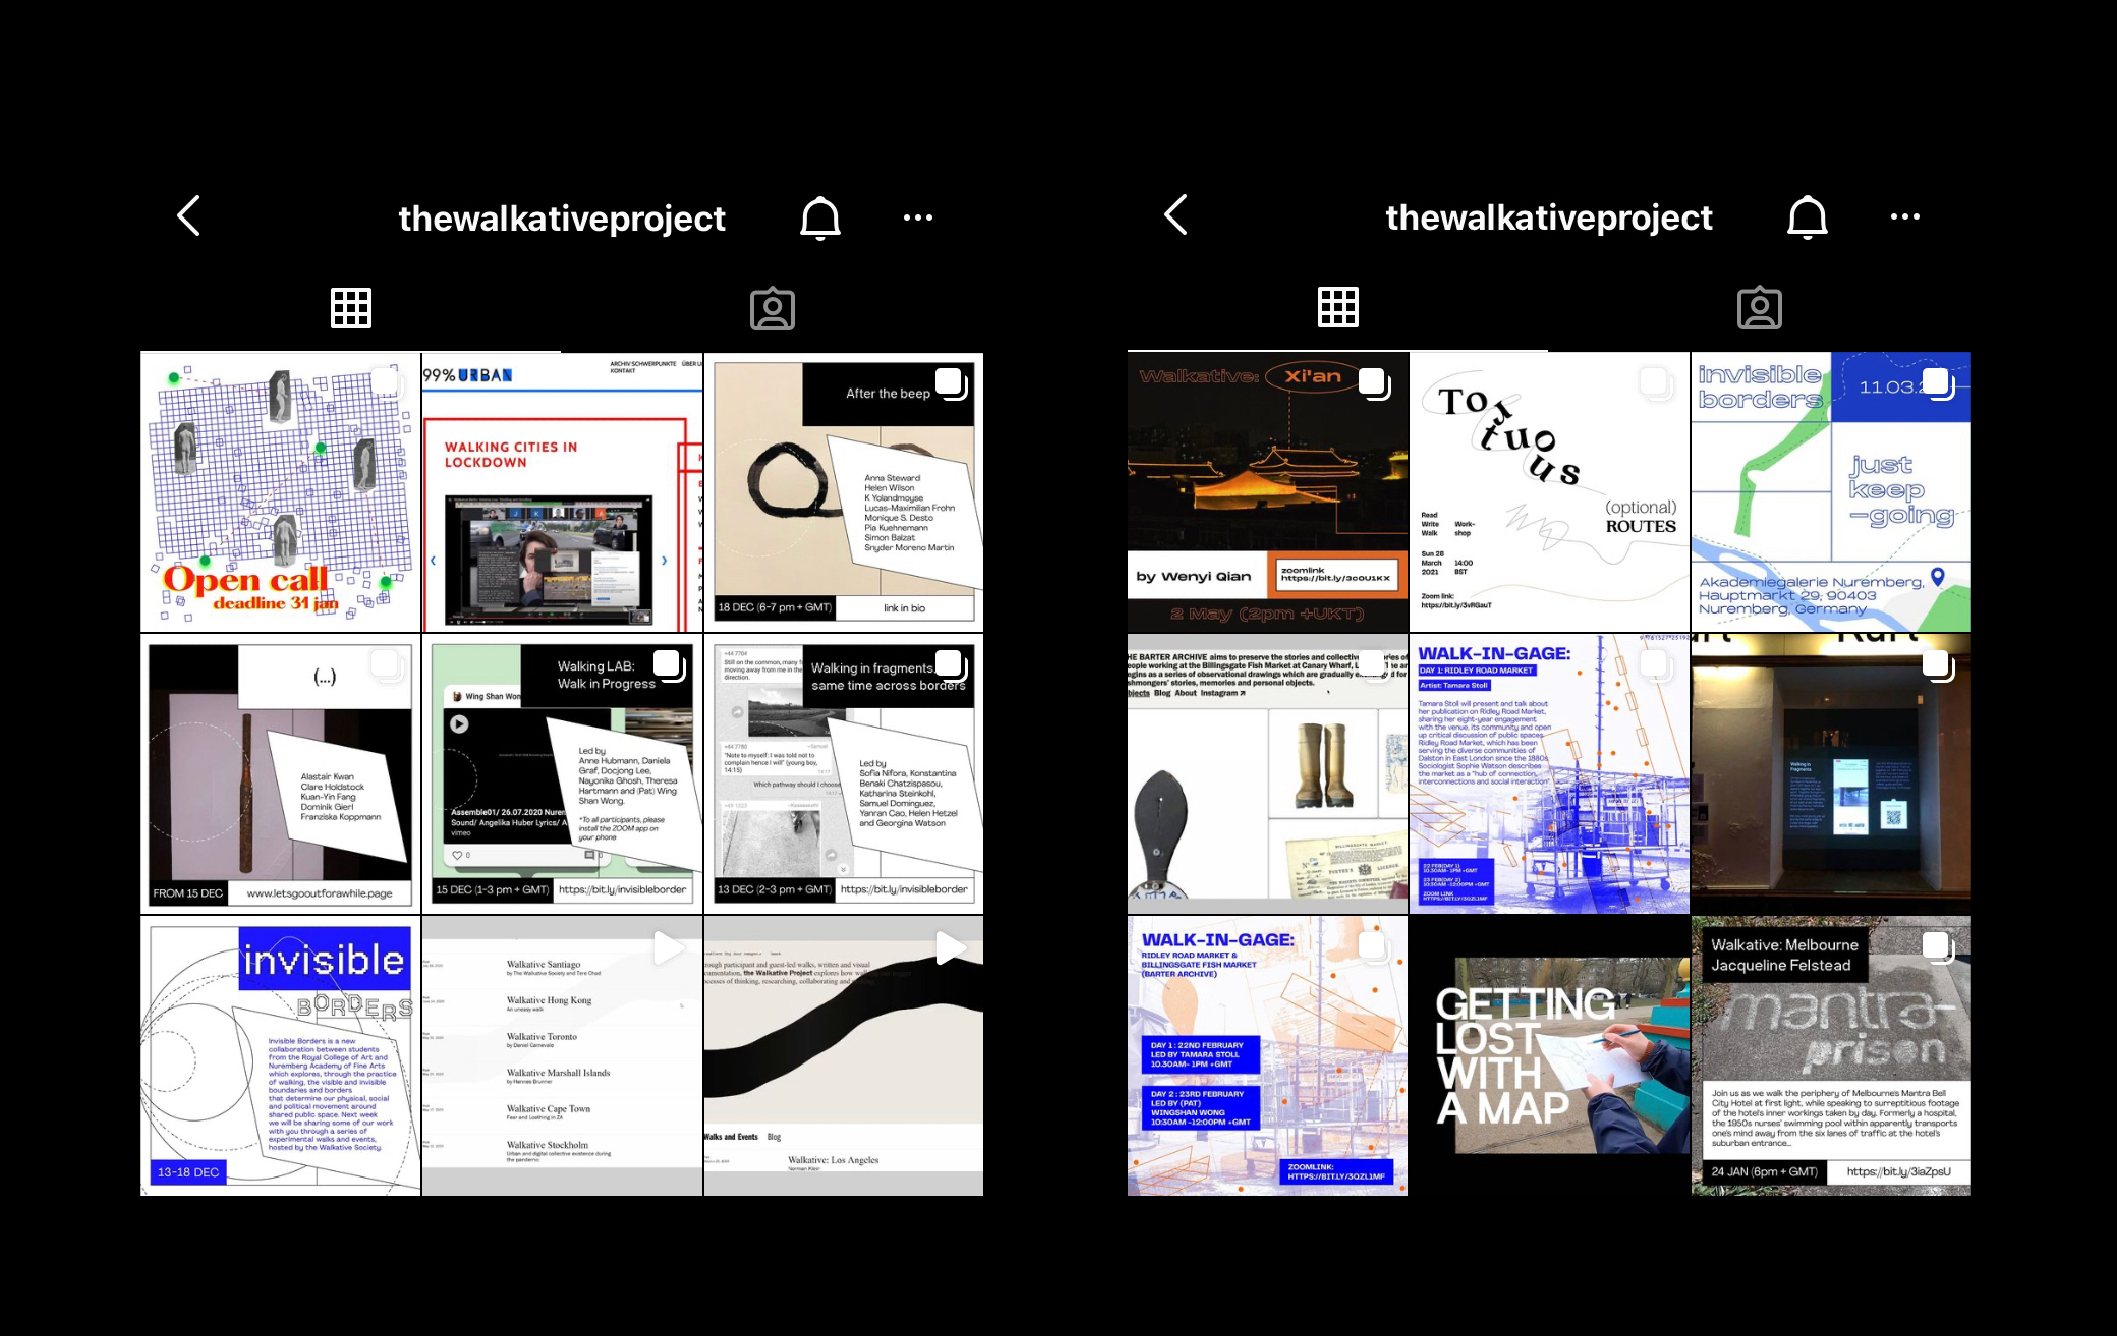Play the Walkative Los Angeles video post
Screen dimensions: 2117x1336
[x=843, y=1056]
